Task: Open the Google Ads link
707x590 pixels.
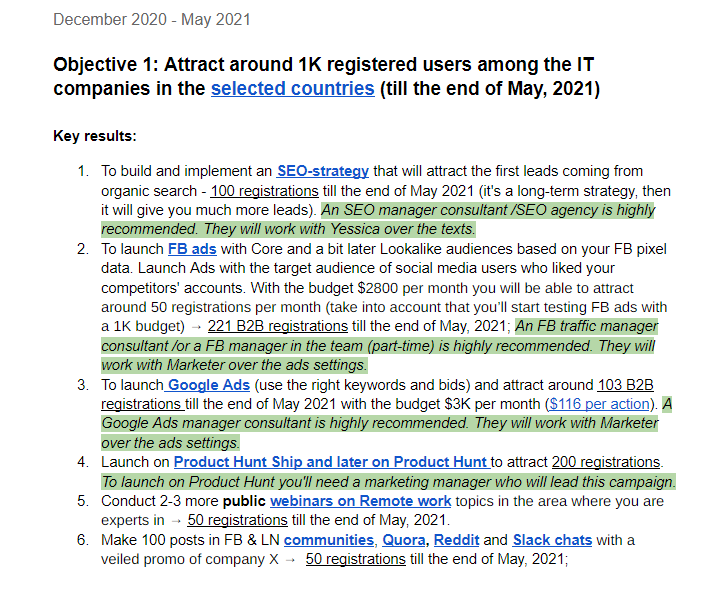Action: pos(209,385)
